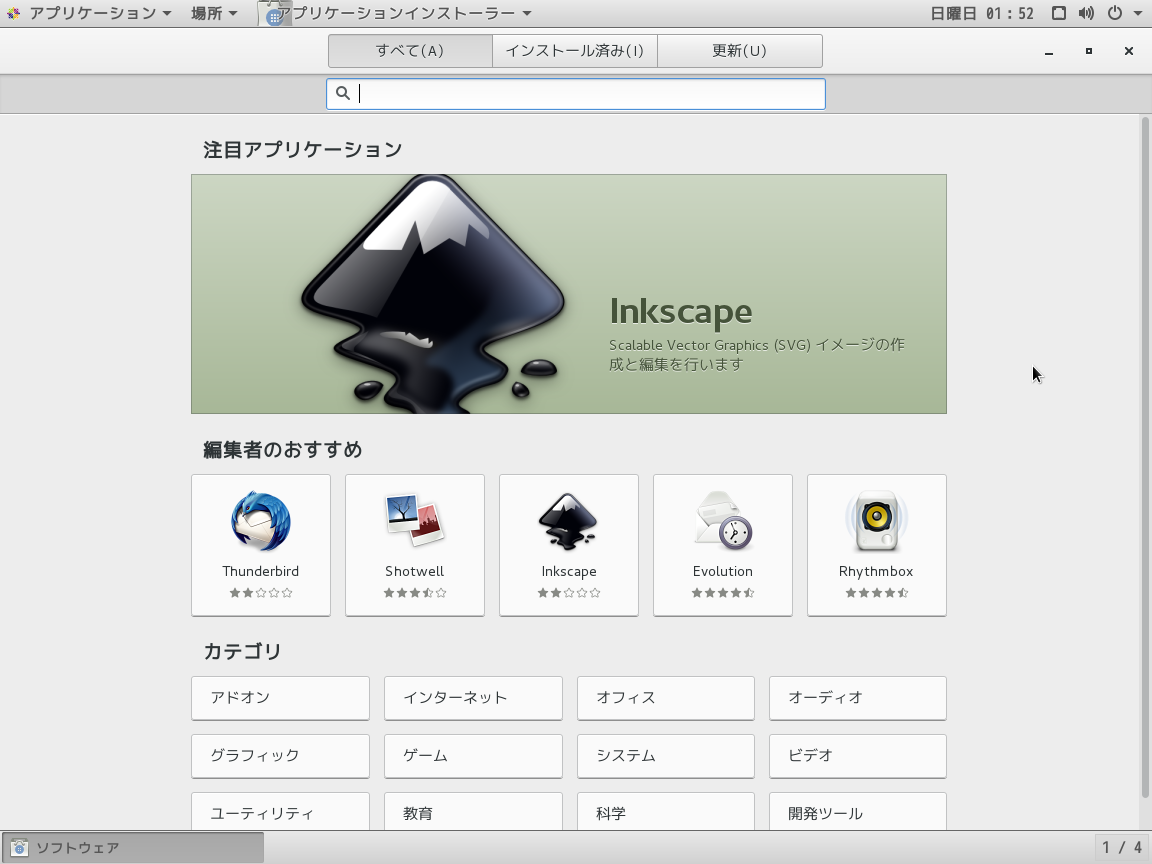Open the Rhythmbox app card icon

pyautogui.click(x=876, y=521)
